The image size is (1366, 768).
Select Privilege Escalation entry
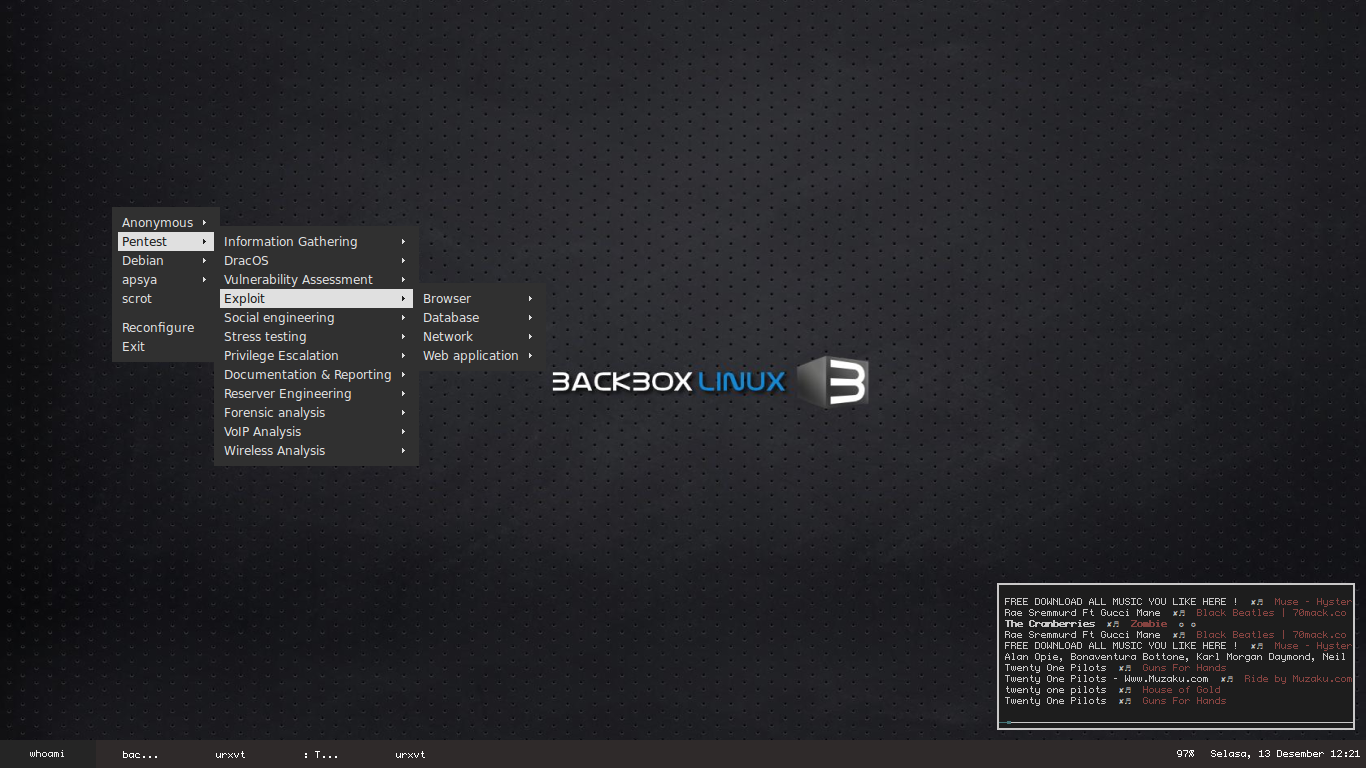279,355
